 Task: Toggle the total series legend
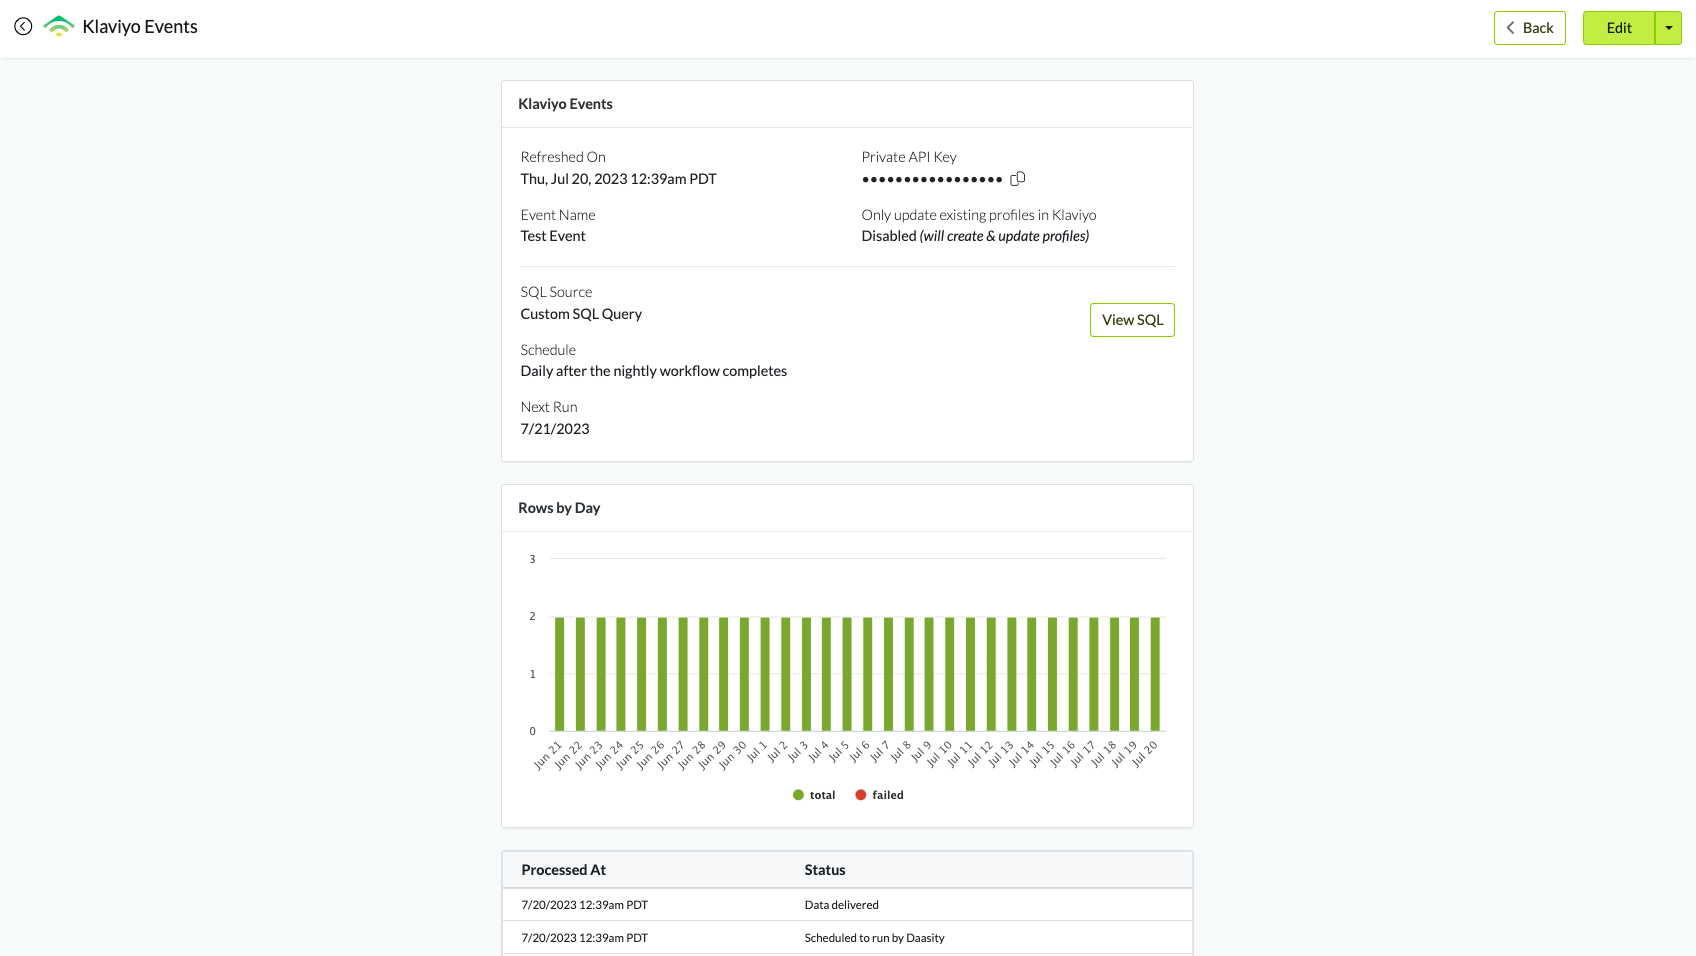pos(822,795)
